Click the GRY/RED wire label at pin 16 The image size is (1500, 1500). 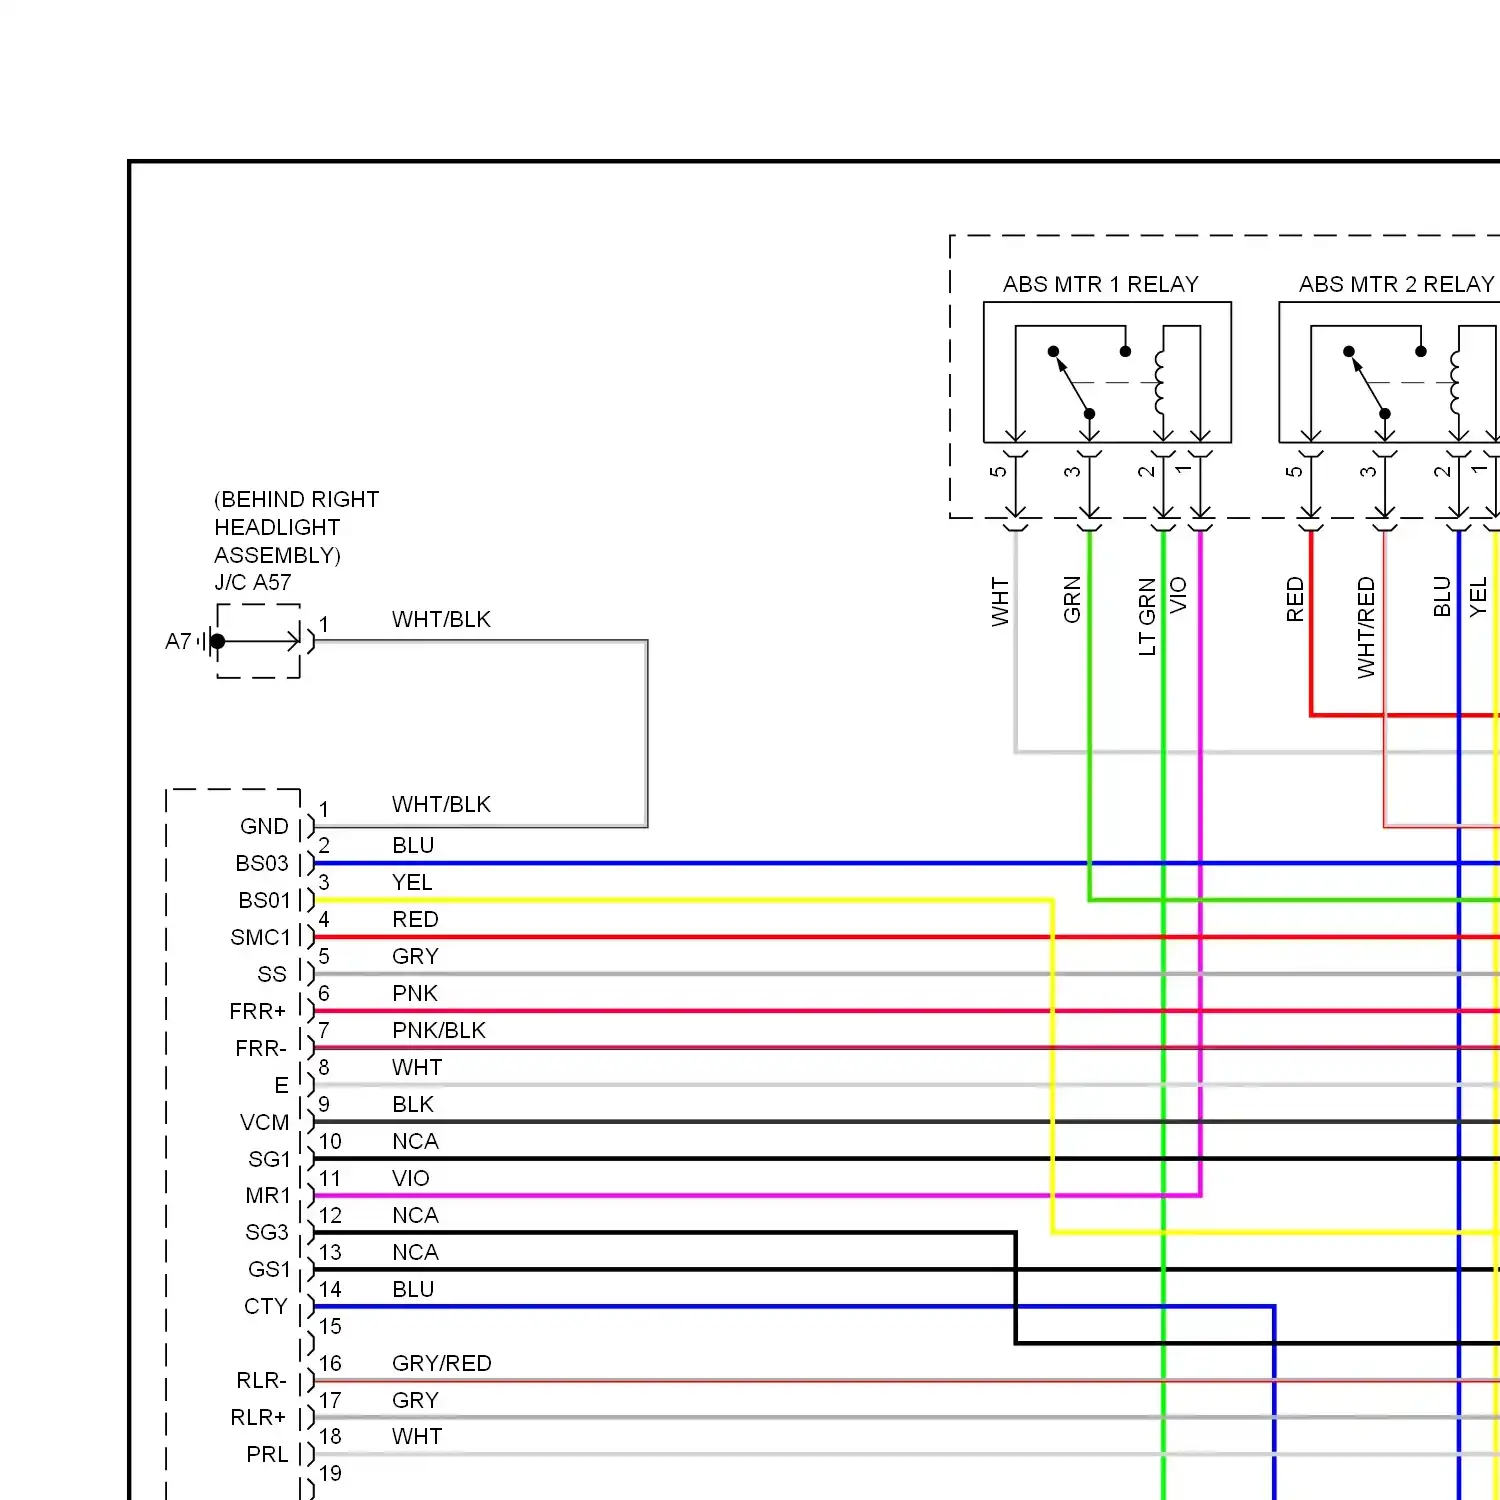tap(442, 1363)
